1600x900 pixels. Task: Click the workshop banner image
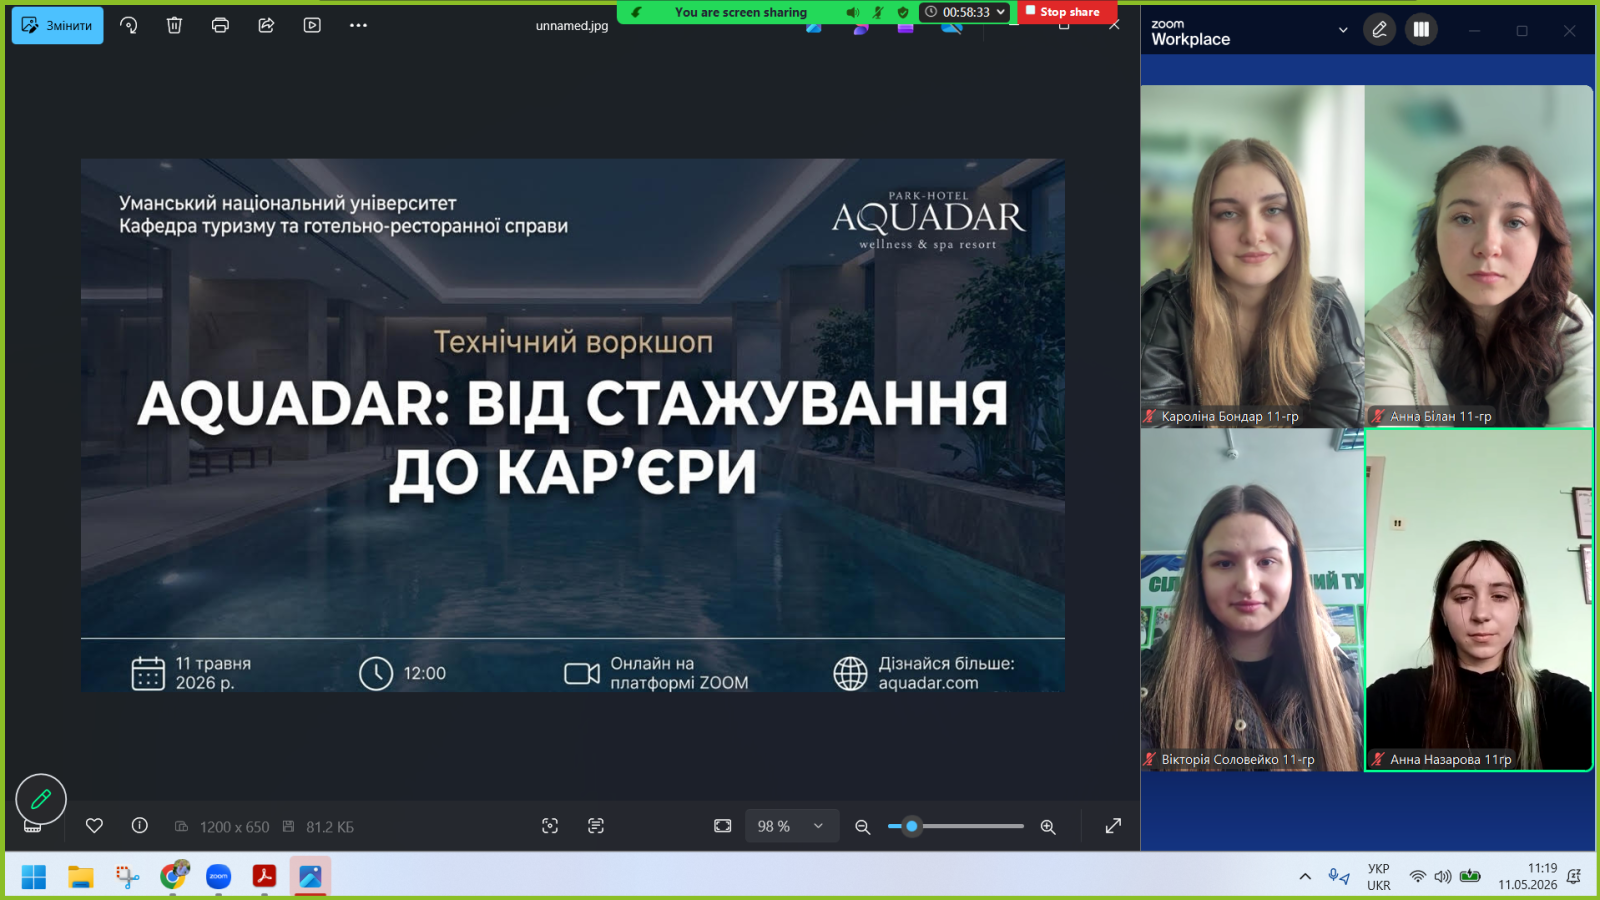tap(573, 425)
